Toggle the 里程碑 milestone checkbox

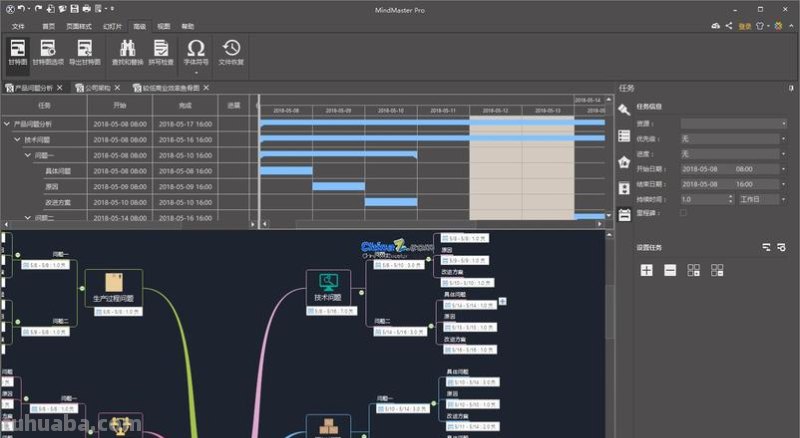[x=684, y=213]
